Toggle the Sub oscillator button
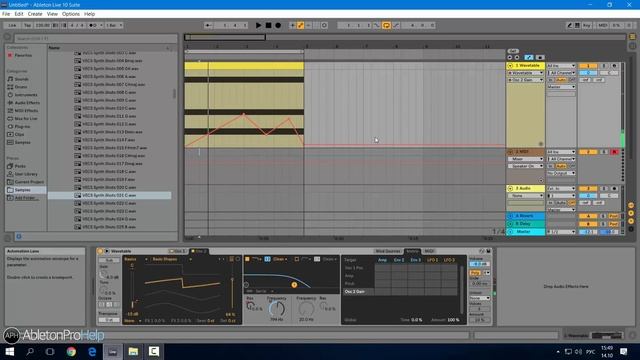Image resolution: width=640 pixels, height=360 pixels. [109, 260]
